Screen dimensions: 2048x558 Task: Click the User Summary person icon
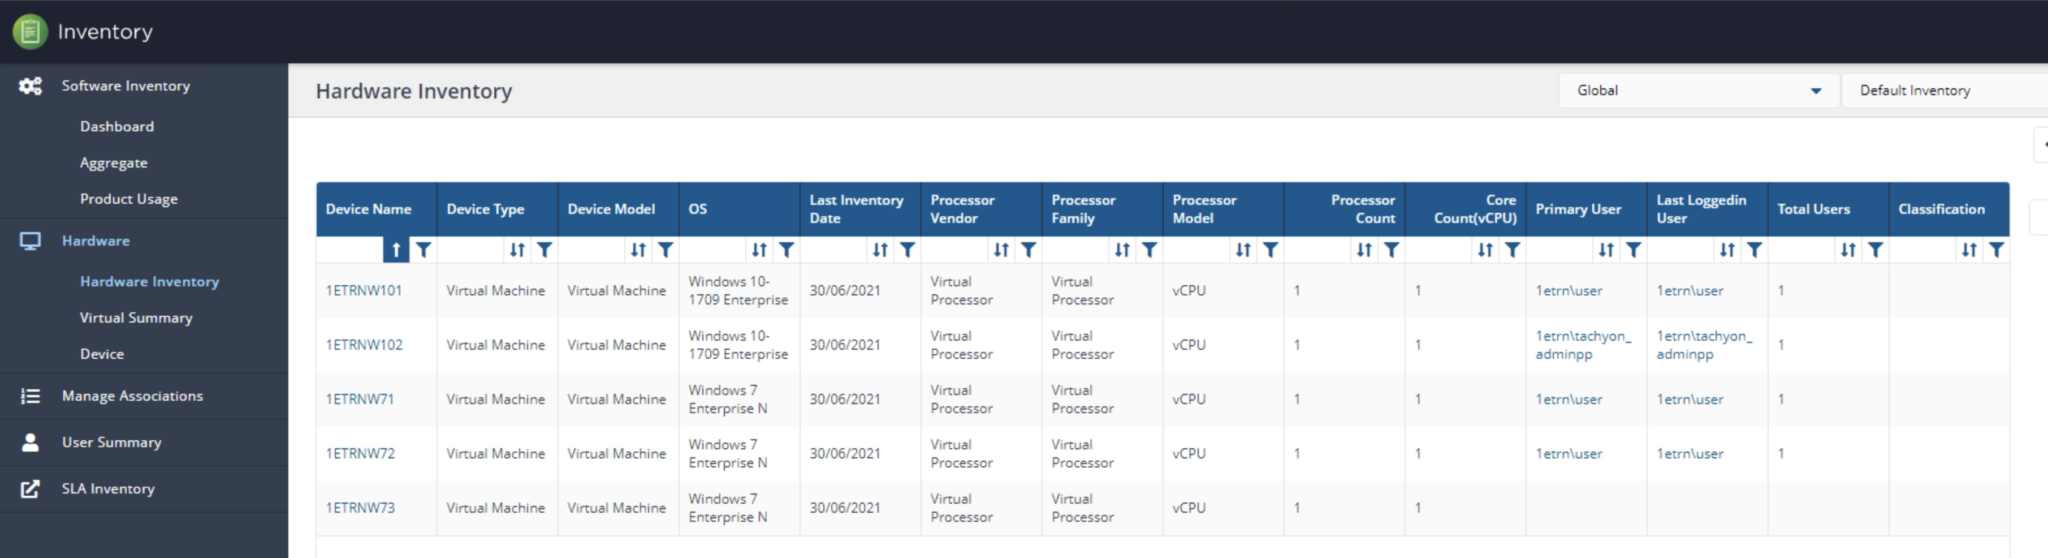pos(31,442)
